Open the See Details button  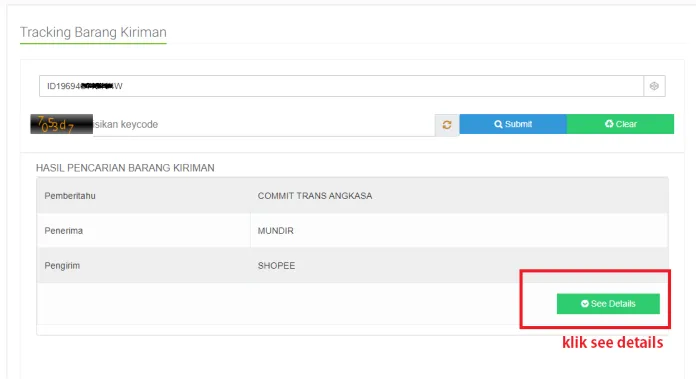pos(608,304)
